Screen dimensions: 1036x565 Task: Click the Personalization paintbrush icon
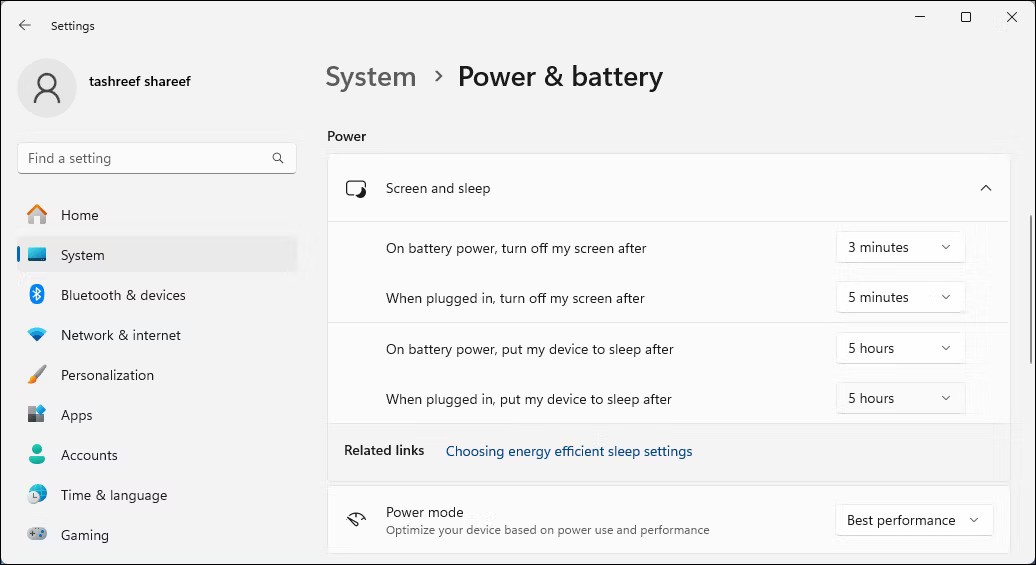37,375
